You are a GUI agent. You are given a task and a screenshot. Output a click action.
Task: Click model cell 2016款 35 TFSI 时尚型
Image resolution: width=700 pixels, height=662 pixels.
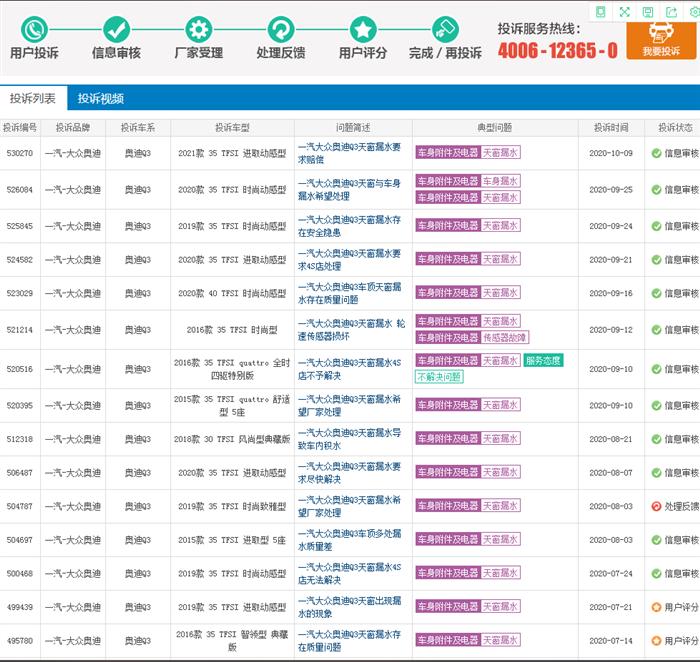[x=232, y=330]
